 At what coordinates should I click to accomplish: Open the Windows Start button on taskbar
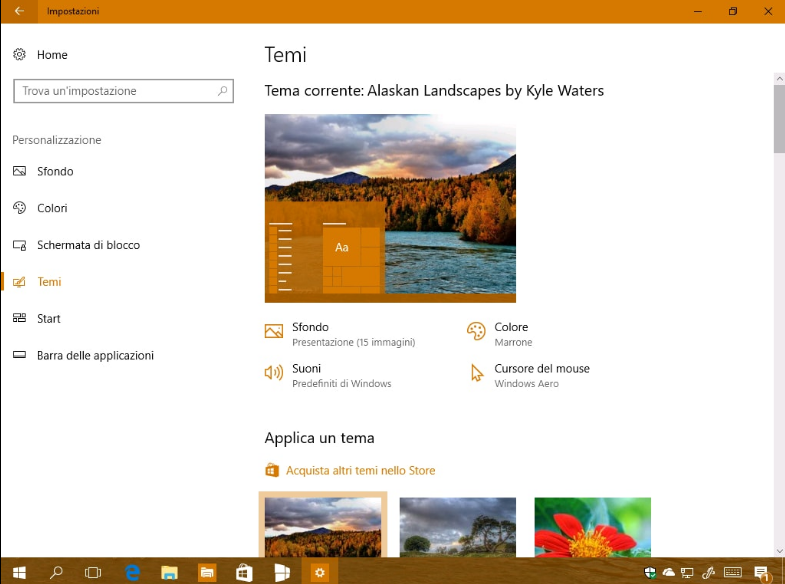19,572
